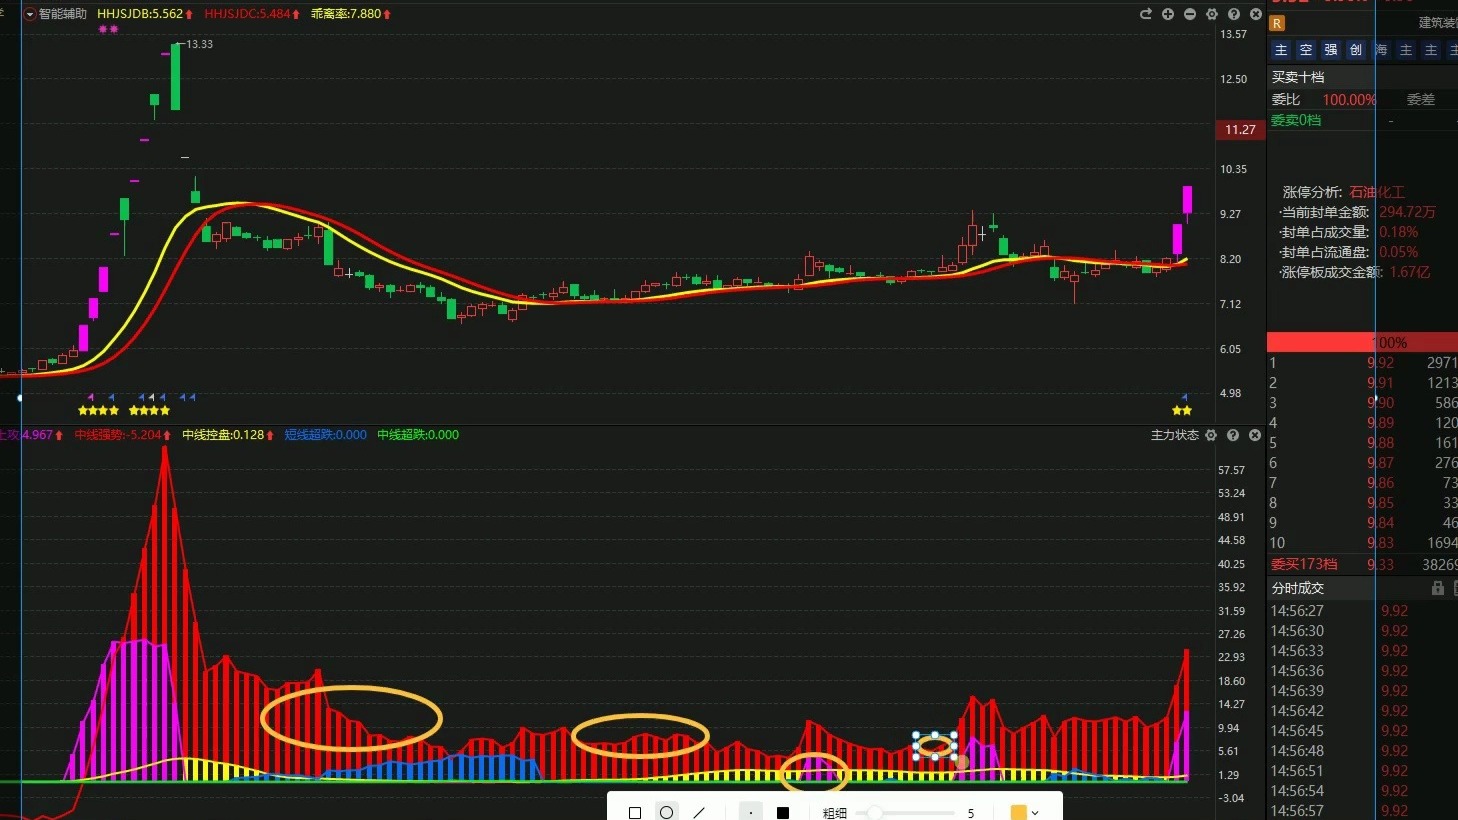
Task: Open settings gear beside 主力状态
Action: click(1211, 435)
